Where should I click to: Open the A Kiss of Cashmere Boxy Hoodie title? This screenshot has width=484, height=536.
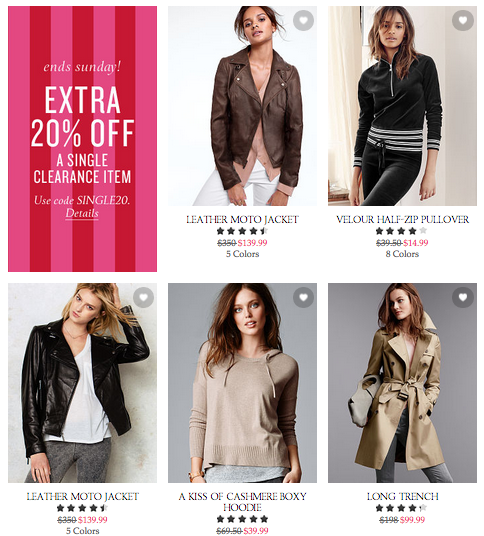242,502
